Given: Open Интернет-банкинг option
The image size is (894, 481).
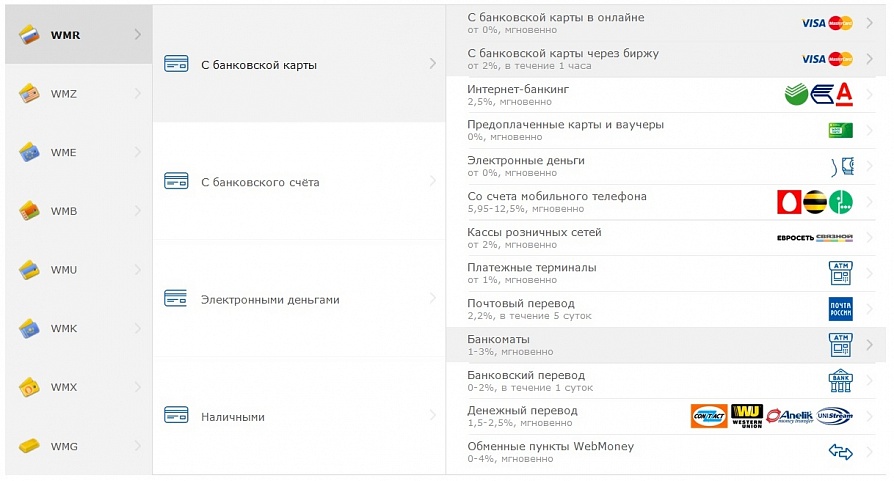Looking at the screenshot, I should tap(665, 95).
